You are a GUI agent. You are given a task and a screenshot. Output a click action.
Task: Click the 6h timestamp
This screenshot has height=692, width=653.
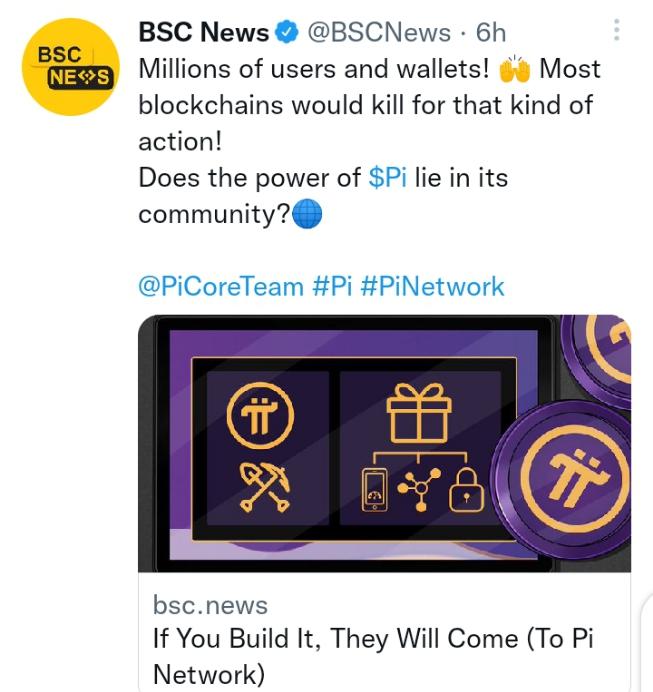pos(491,33)
